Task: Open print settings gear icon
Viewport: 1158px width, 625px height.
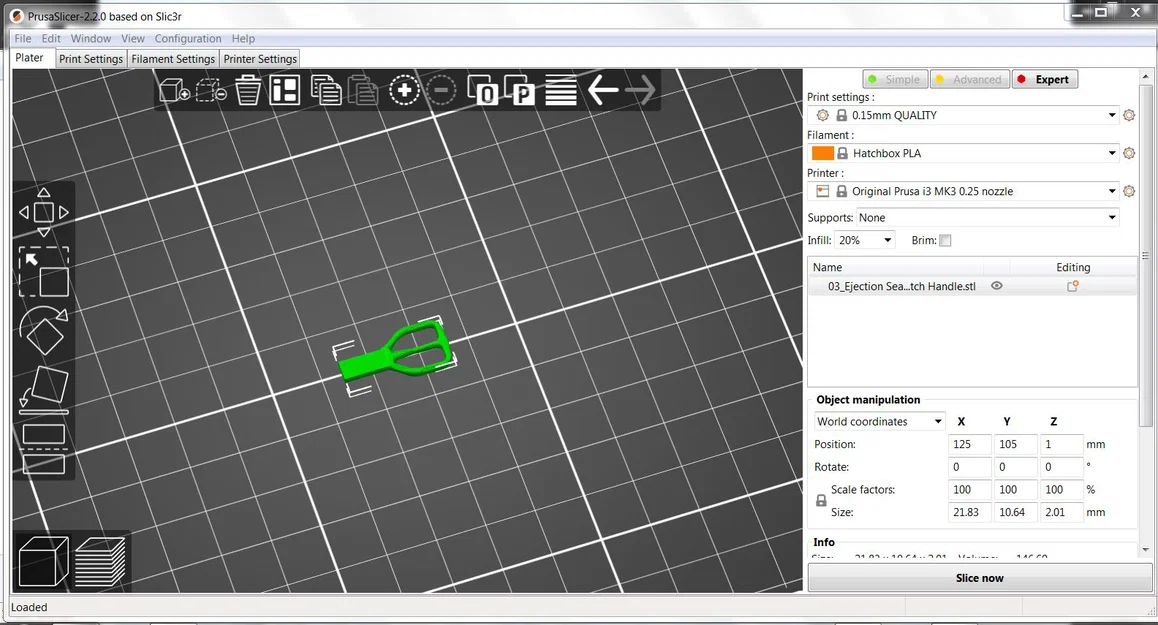Action: click(1128, 115)
